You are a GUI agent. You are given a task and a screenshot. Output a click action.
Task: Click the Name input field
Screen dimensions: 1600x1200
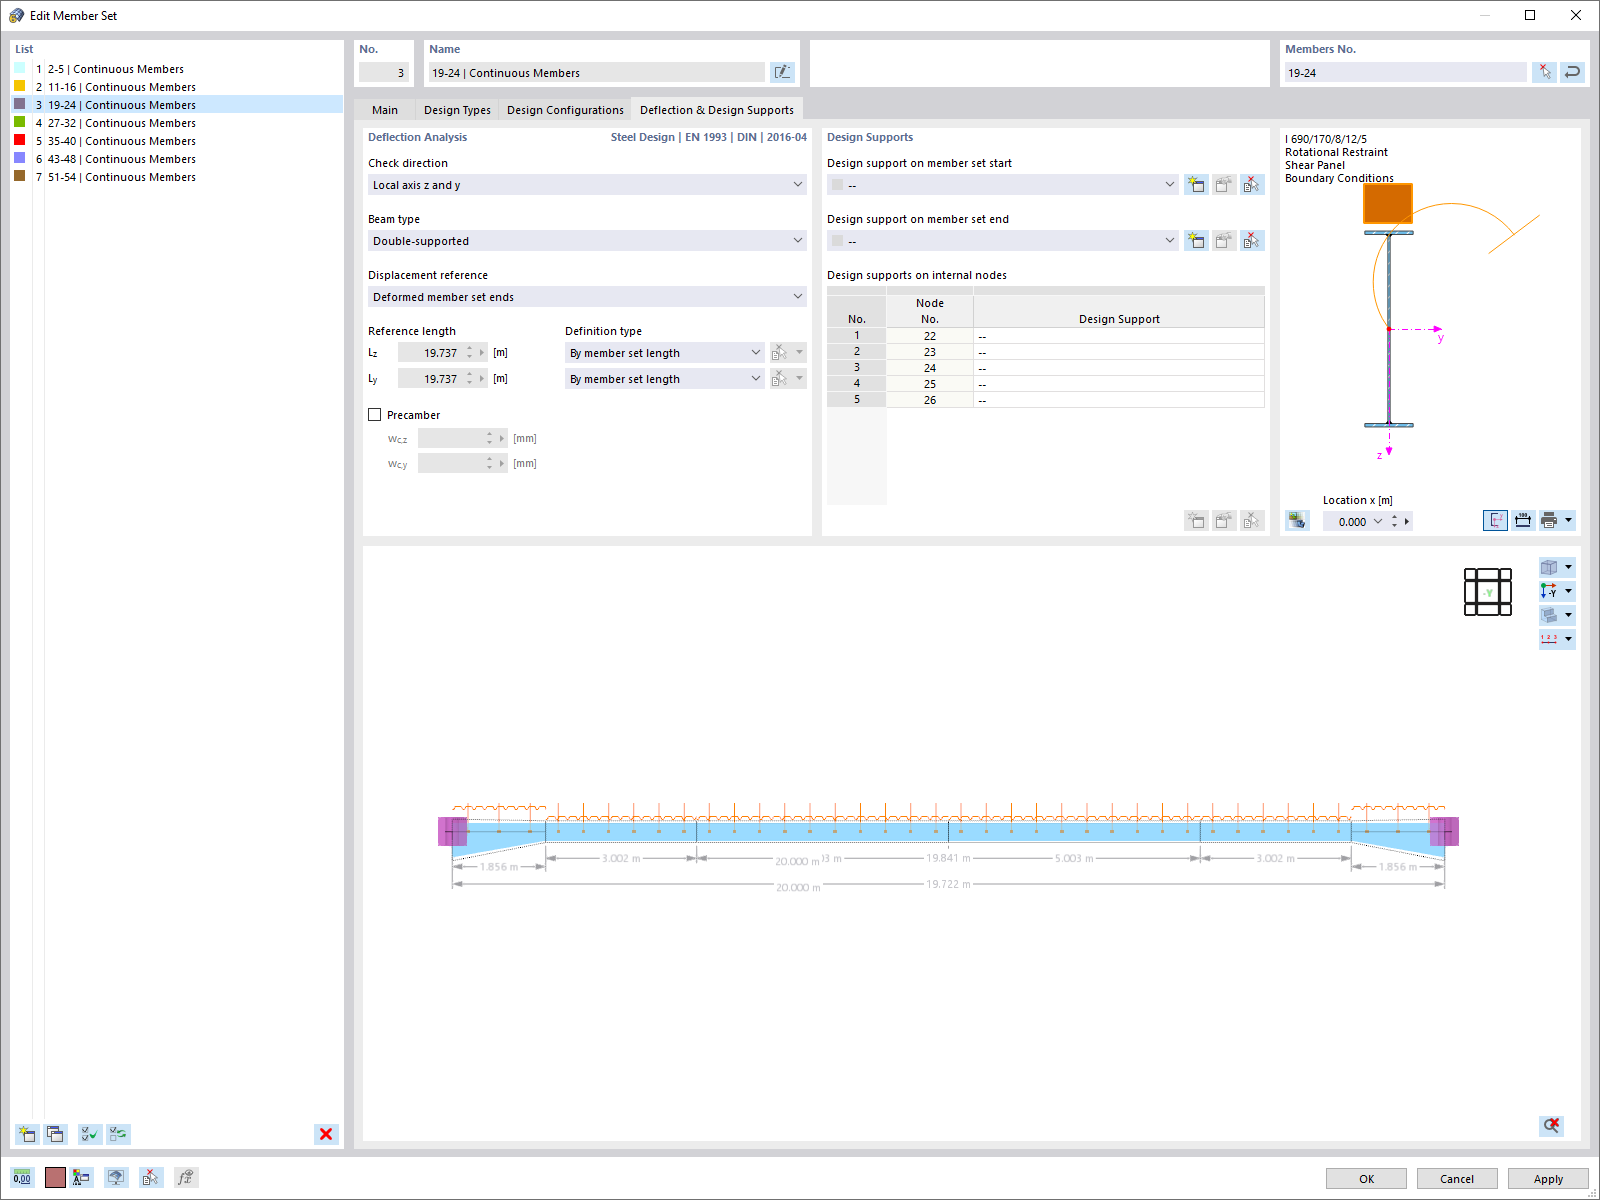click(x=597, y=72)
